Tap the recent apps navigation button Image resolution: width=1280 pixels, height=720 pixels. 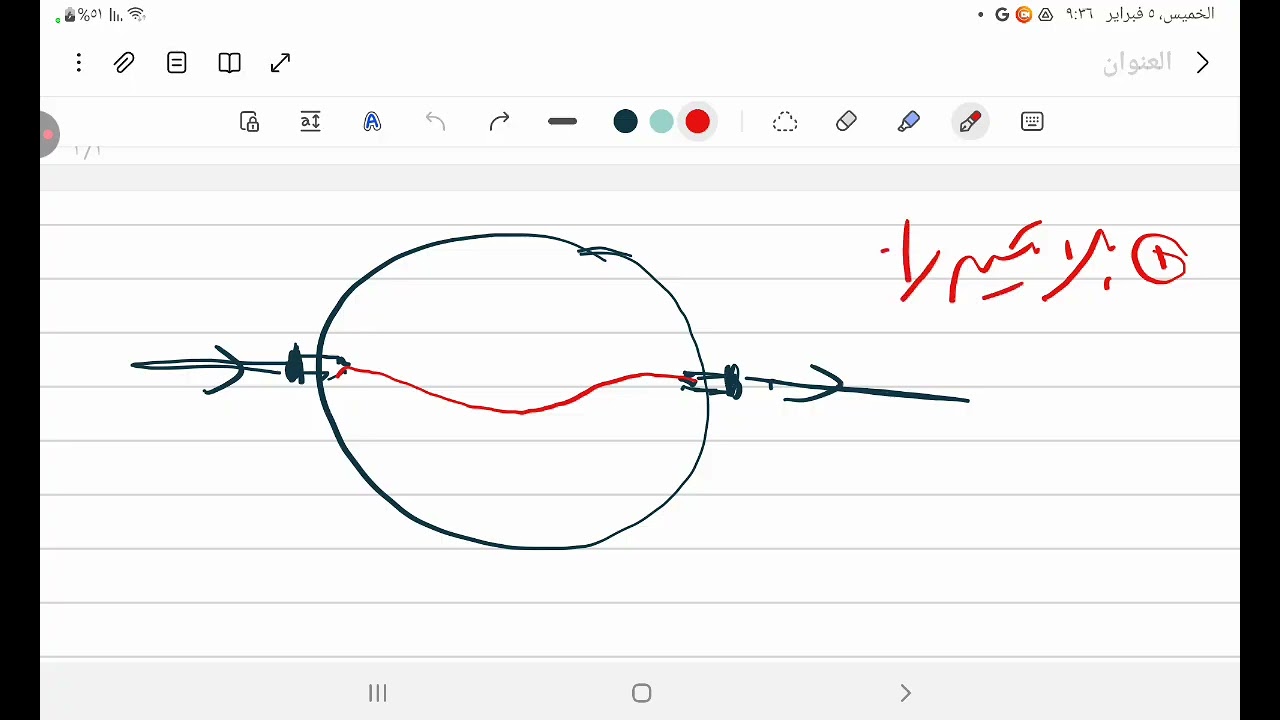point(377,693)
